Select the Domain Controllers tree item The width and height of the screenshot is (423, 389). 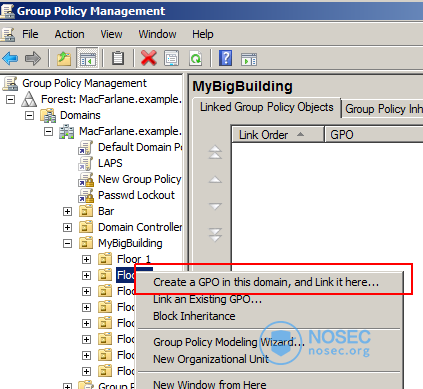click(x=140, y=227)
